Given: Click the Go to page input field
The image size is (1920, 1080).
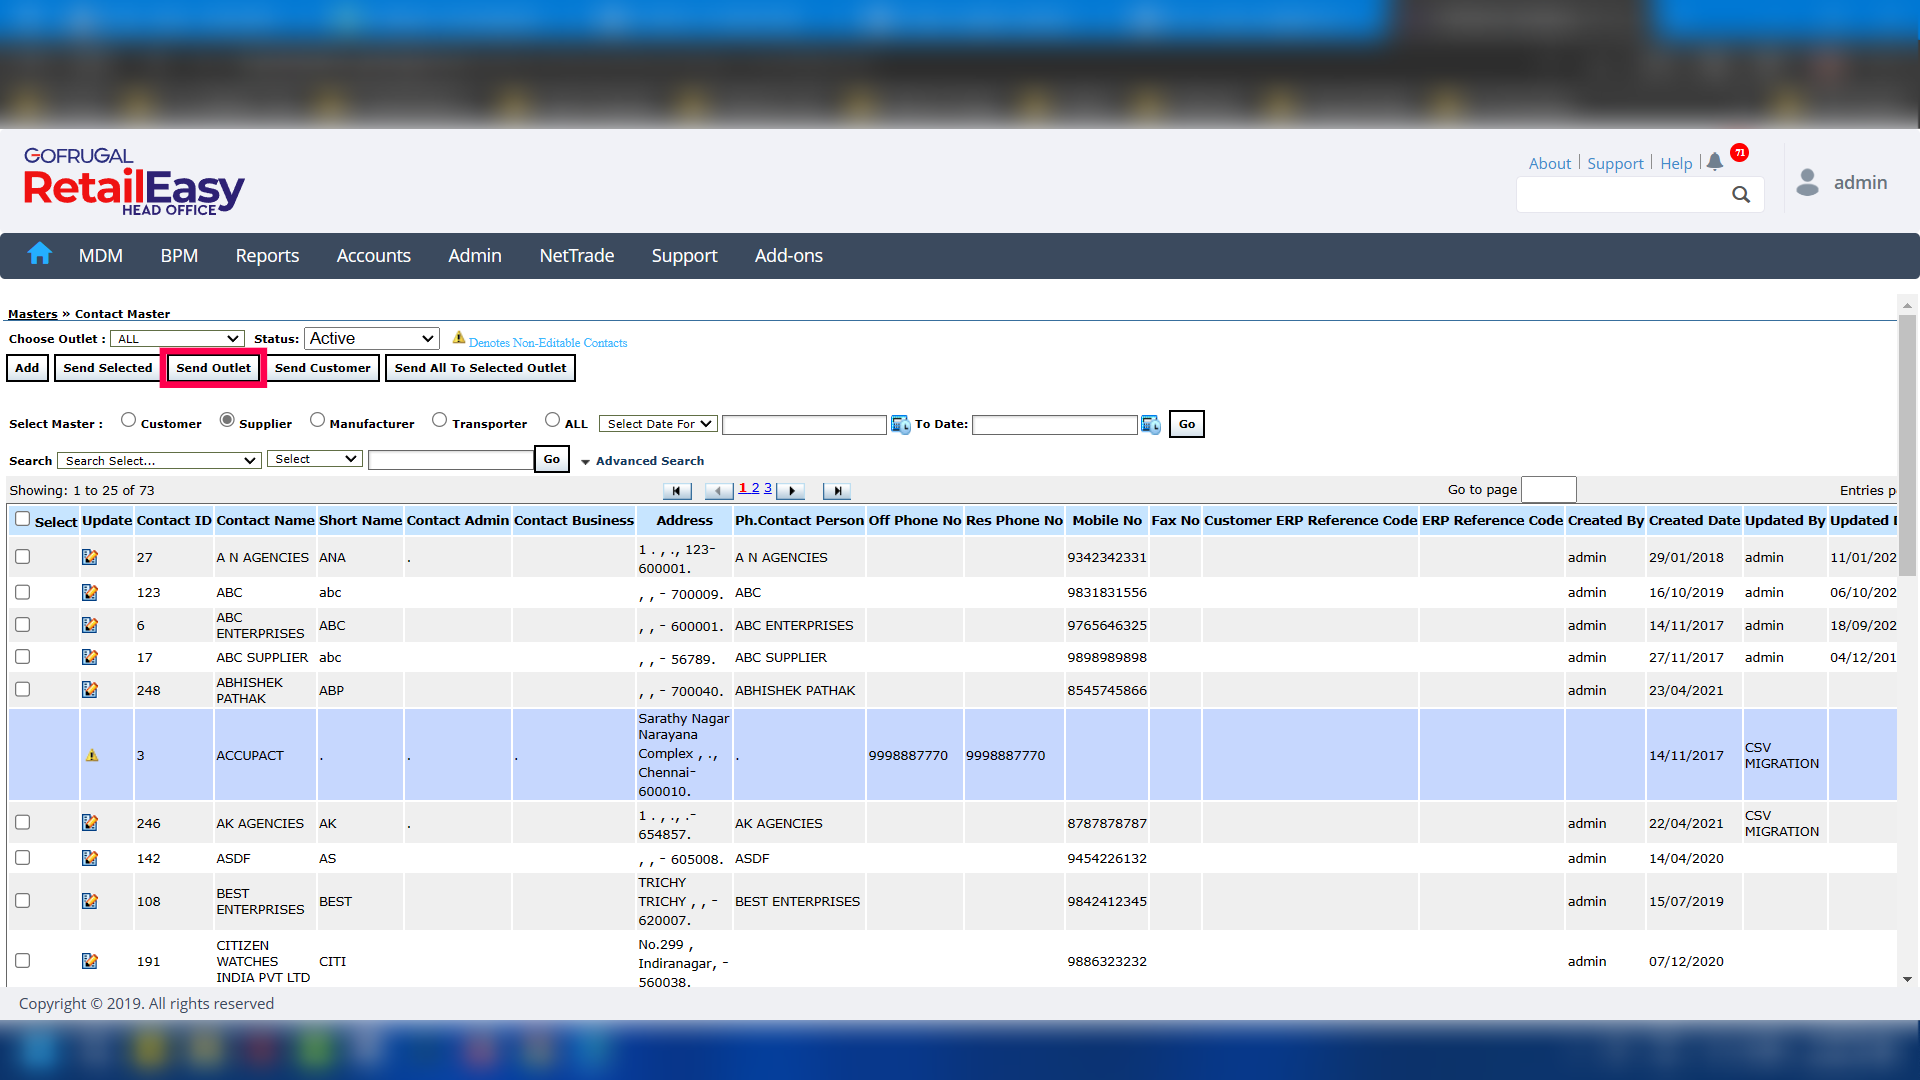Looking at the screenshot, I should pos(1547,489).
